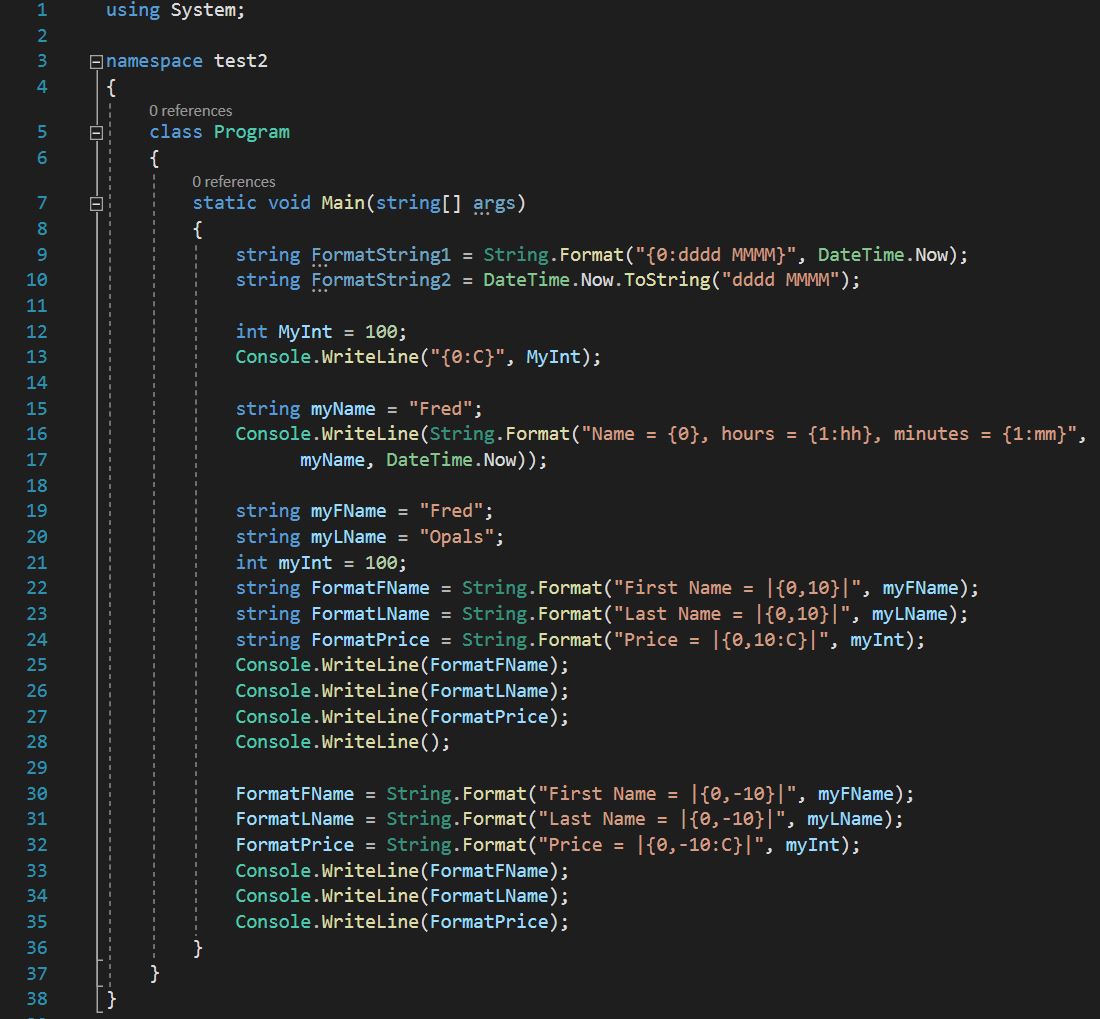Click line number 38 in the gutter
This screenshot has height=1019, width=1100.
(36, 998)
